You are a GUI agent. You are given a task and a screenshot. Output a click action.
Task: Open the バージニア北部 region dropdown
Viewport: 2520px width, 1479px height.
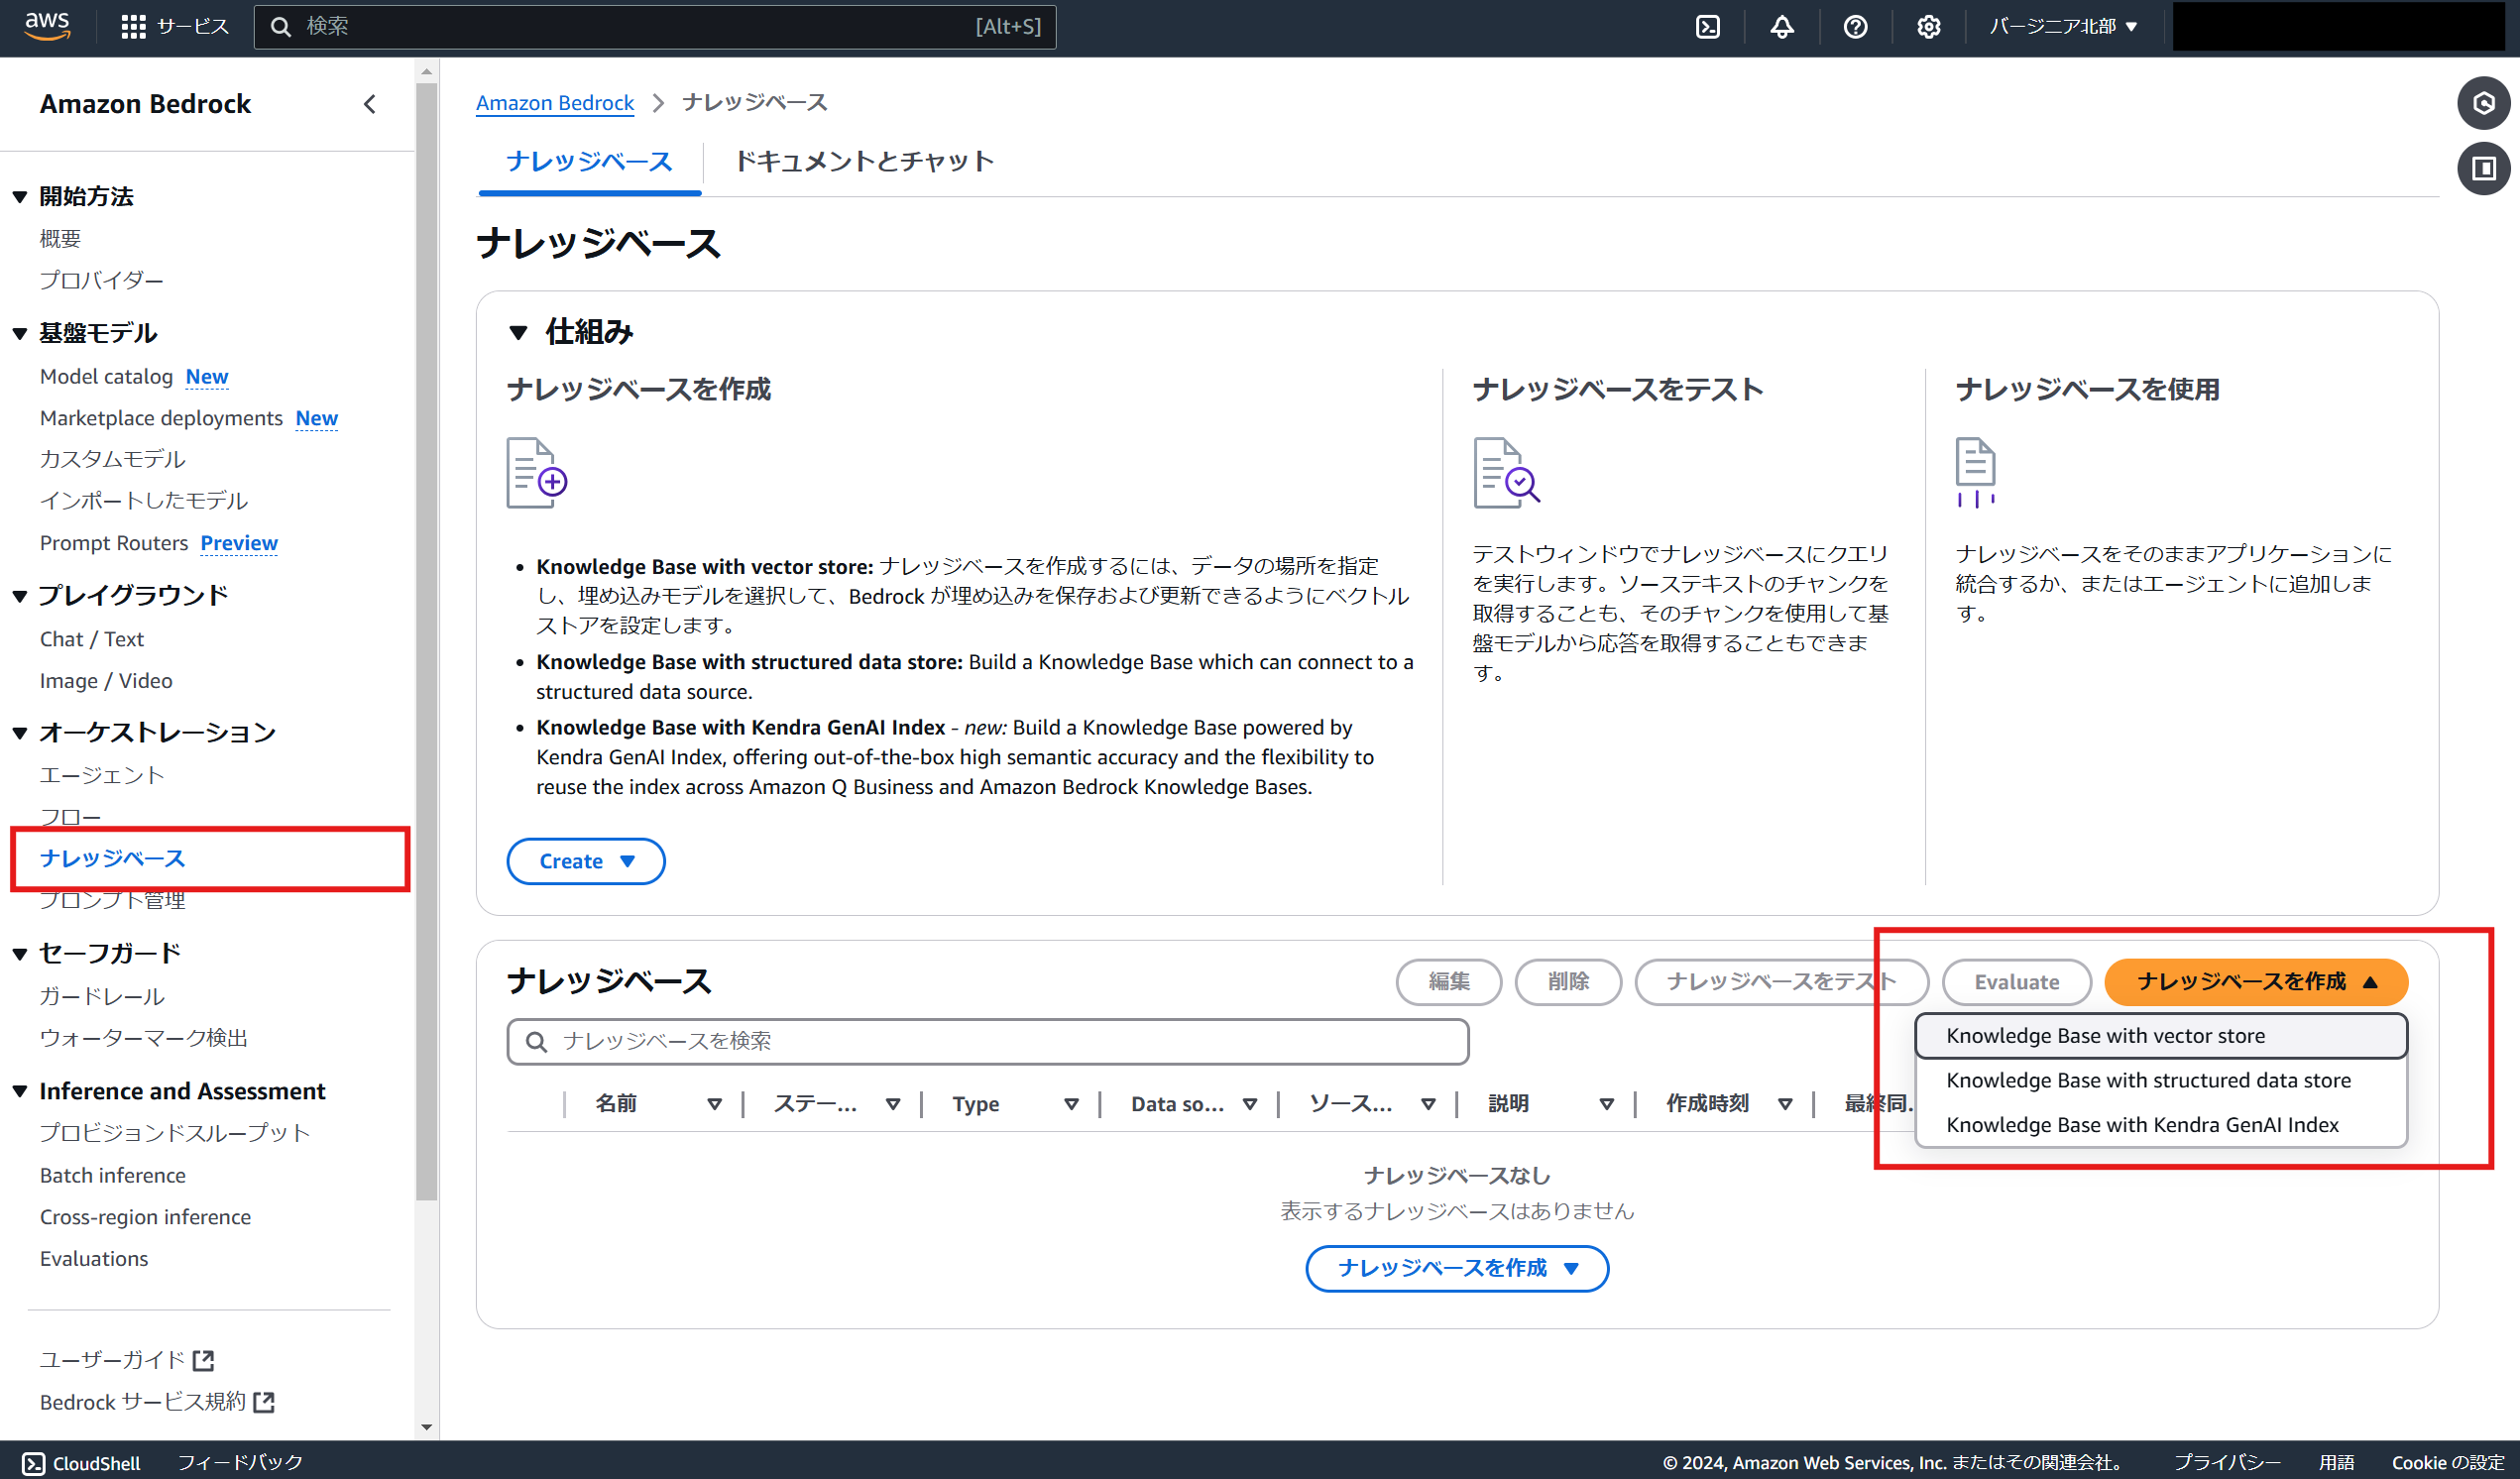pyautogui.click(x=2063, y=27)
